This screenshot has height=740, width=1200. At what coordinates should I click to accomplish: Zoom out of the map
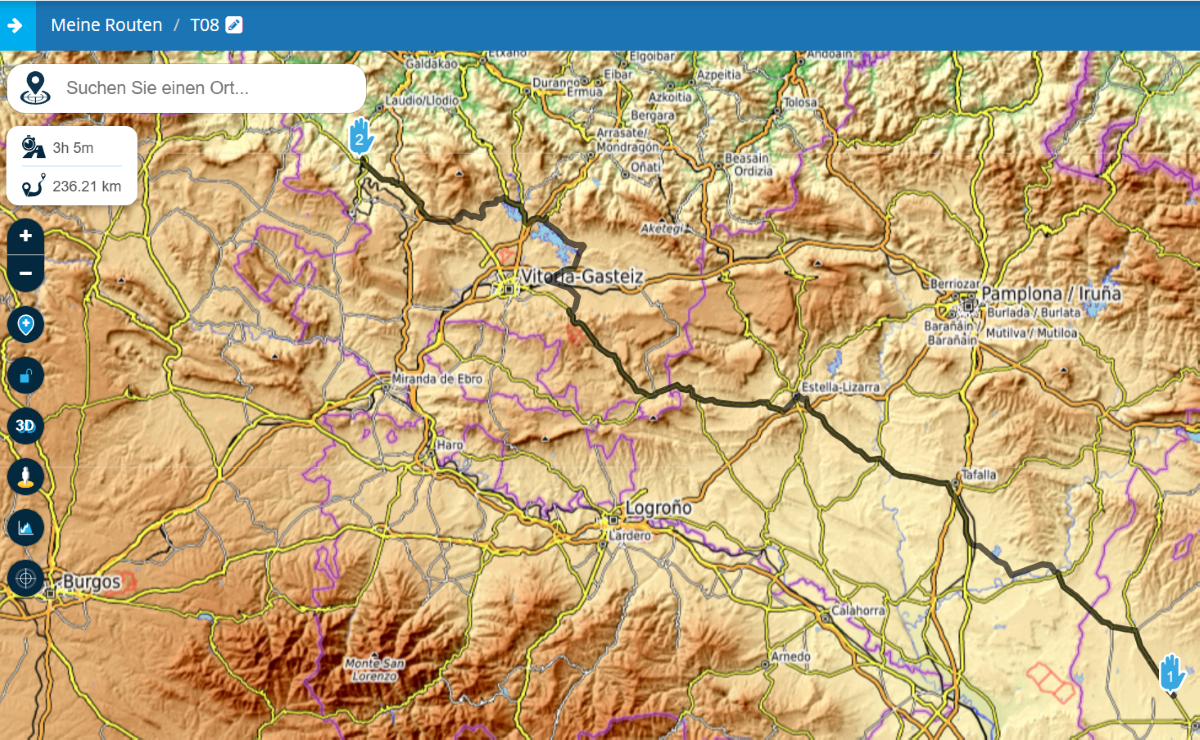click(26, 273)
